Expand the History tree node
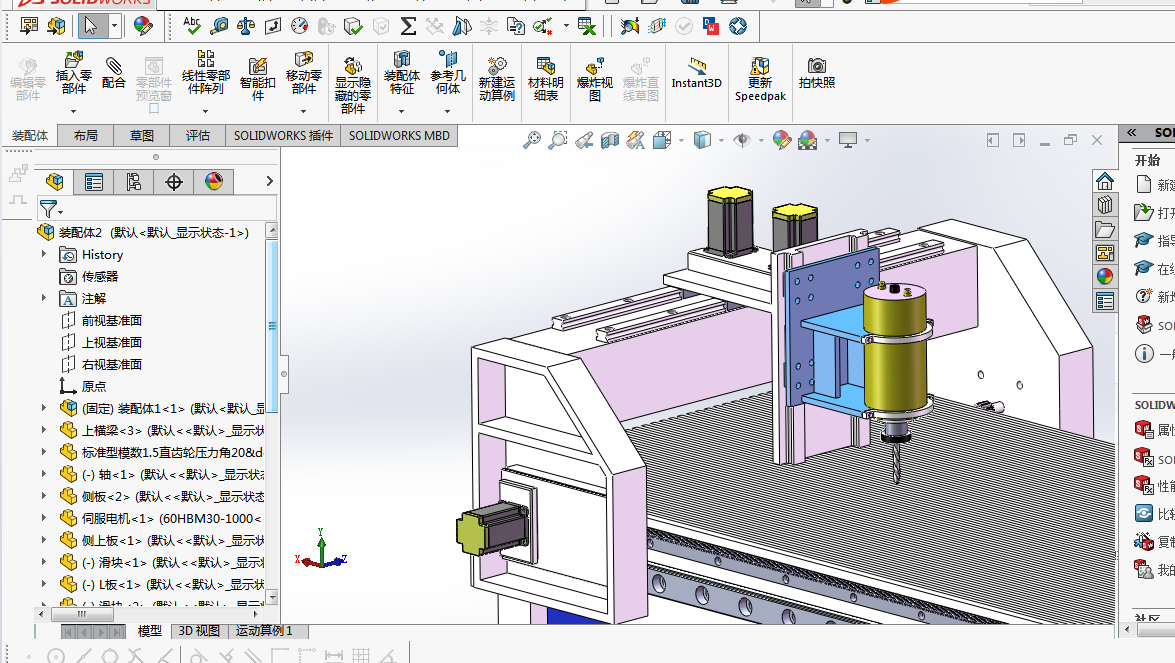 [x=43, y=255]
